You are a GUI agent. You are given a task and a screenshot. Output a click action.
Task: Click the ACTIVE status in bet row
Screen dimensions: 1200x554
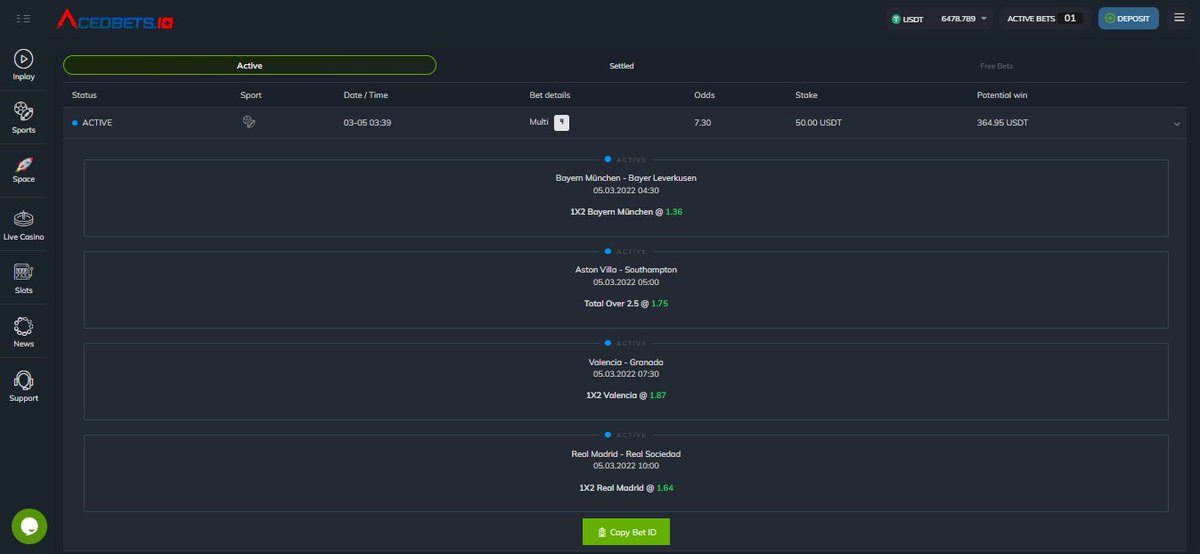point(92,123)
